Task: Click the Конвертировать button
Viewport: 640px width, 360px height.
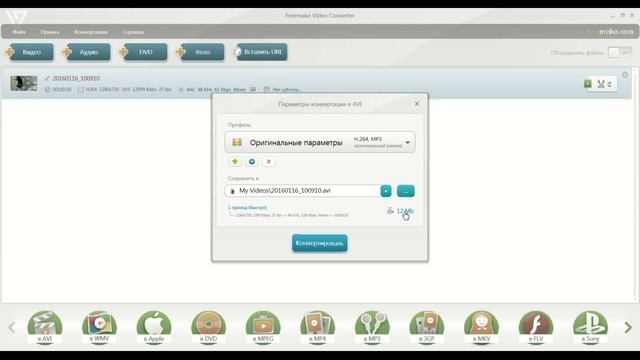Action: coord(320,243)
